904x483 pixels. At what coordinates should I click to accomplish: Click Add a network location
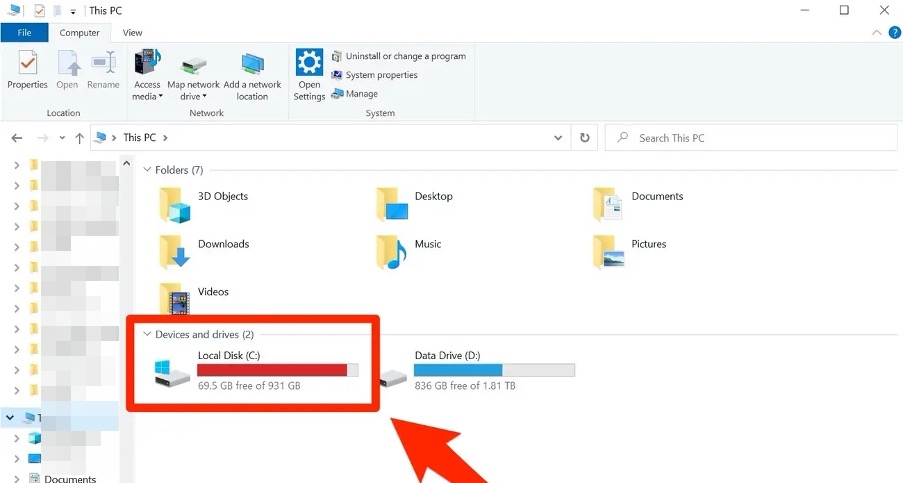click(x=252, y=76)
